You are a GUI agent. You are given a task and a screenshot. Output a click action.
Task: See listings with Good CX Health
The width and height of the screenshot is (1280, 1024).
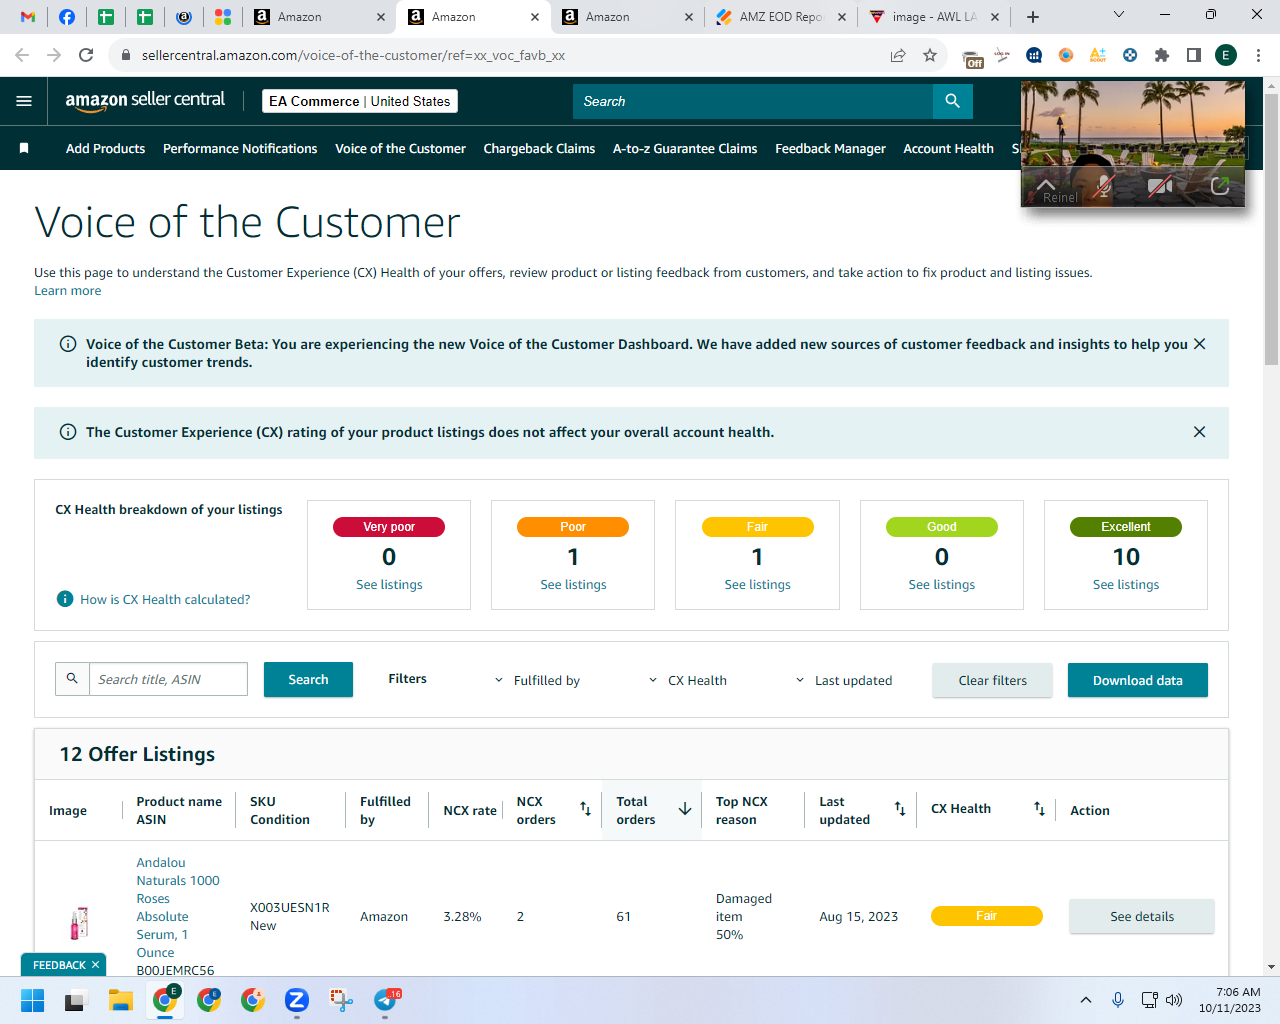tap(941, 585)
